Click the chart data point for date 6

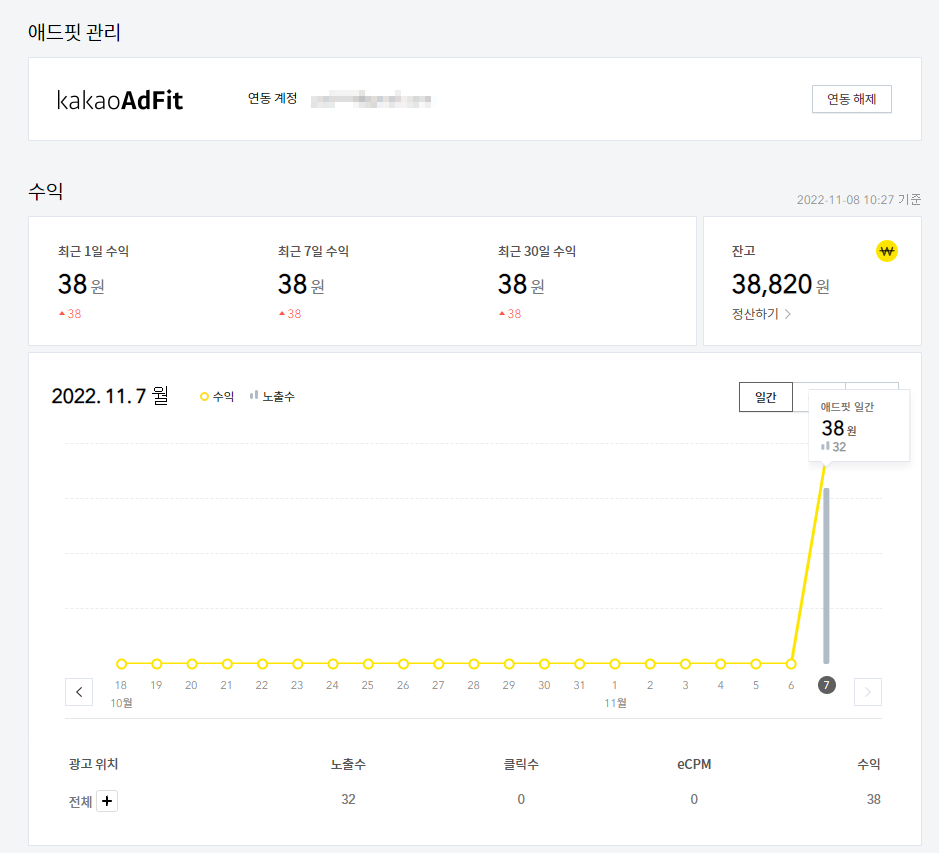(x=791, y=664)
